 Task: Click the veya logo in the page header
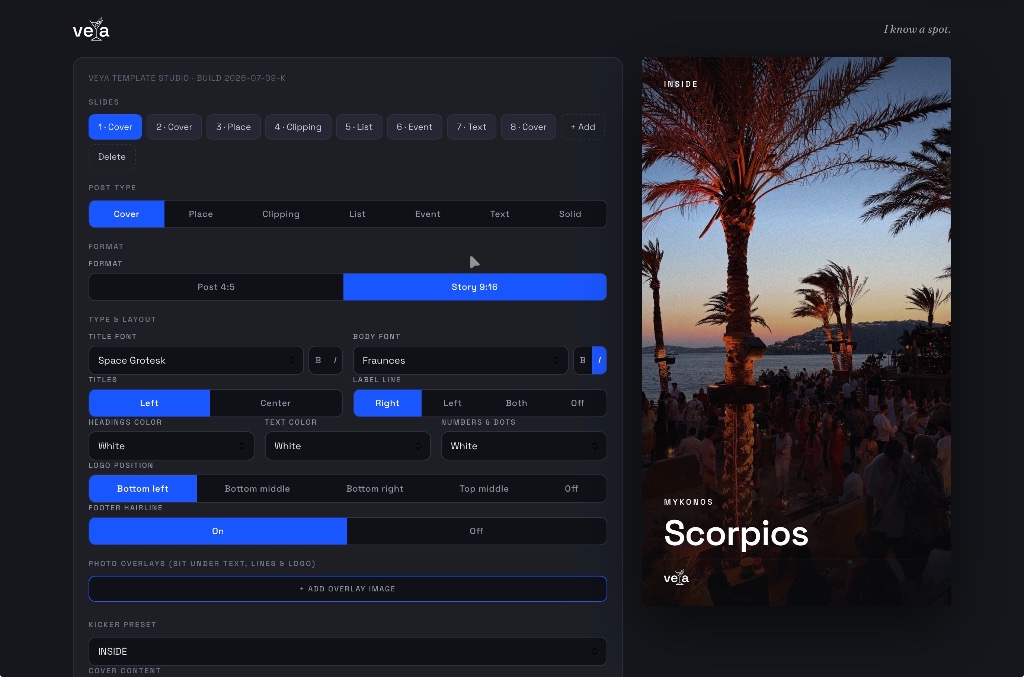91,30
